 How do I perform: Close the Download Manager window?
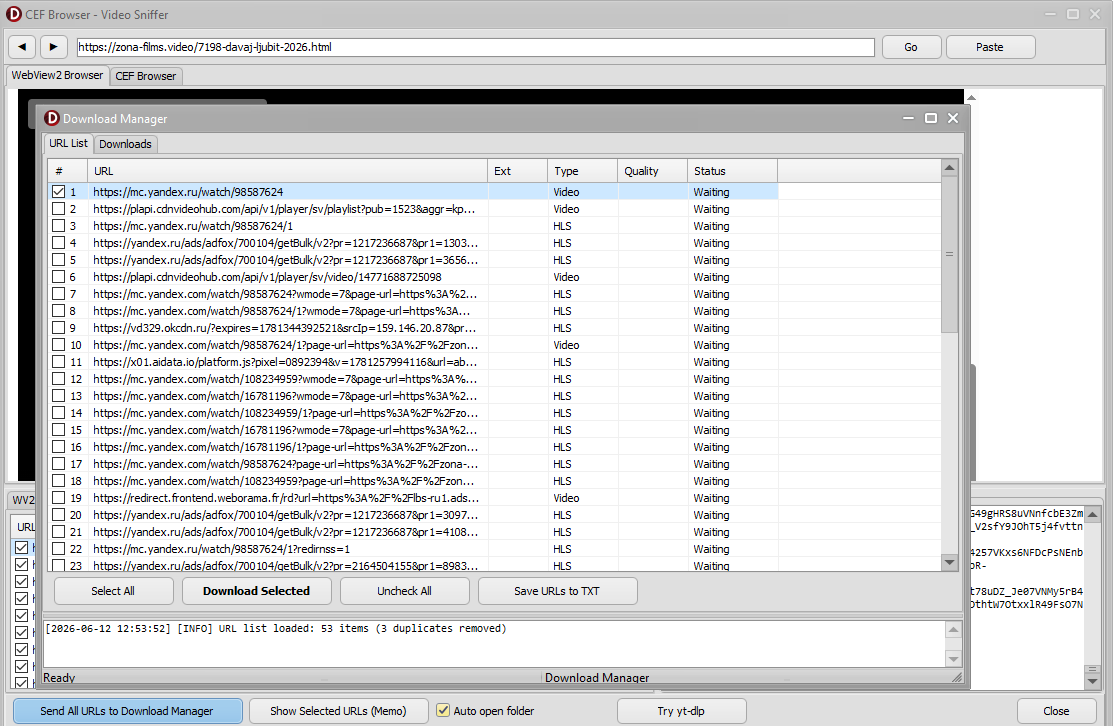[x=953, y=119]
